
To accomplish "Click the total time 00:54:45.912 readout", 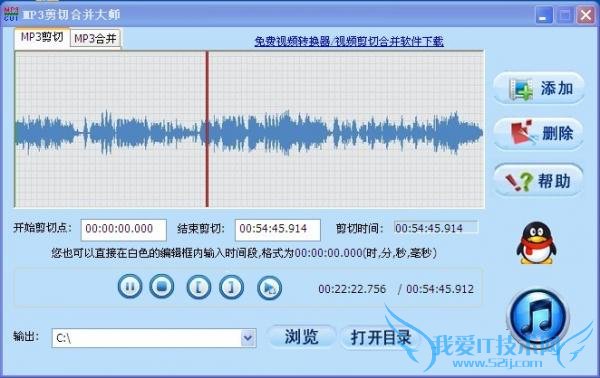I will tap(440, 289).
